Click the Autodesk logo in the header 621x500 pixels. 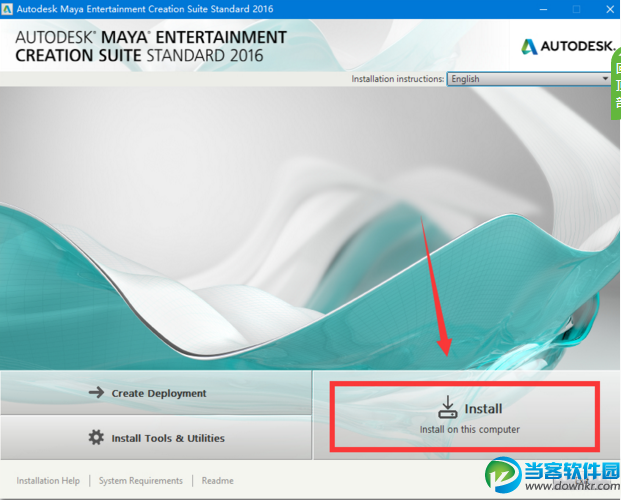568,46
